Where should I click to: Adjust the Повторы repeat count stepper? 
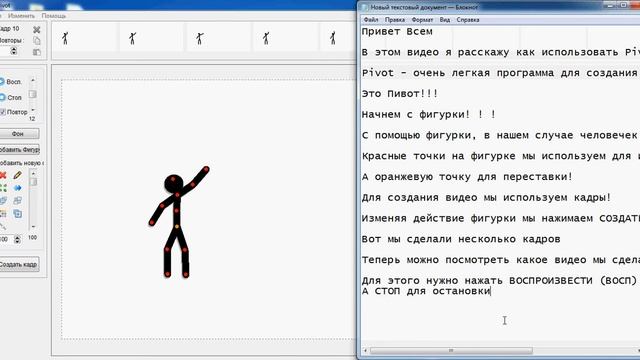(13, 51)
